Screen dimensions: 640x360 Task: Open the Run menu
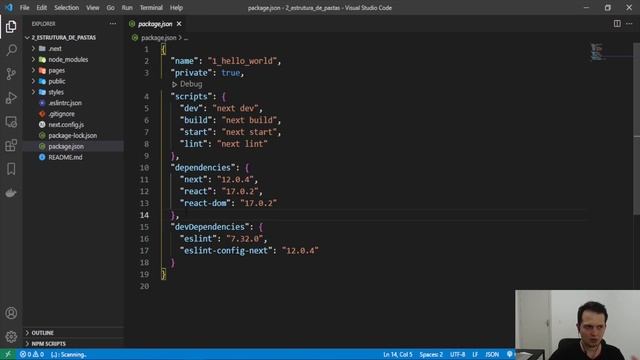tap(127, 8)
